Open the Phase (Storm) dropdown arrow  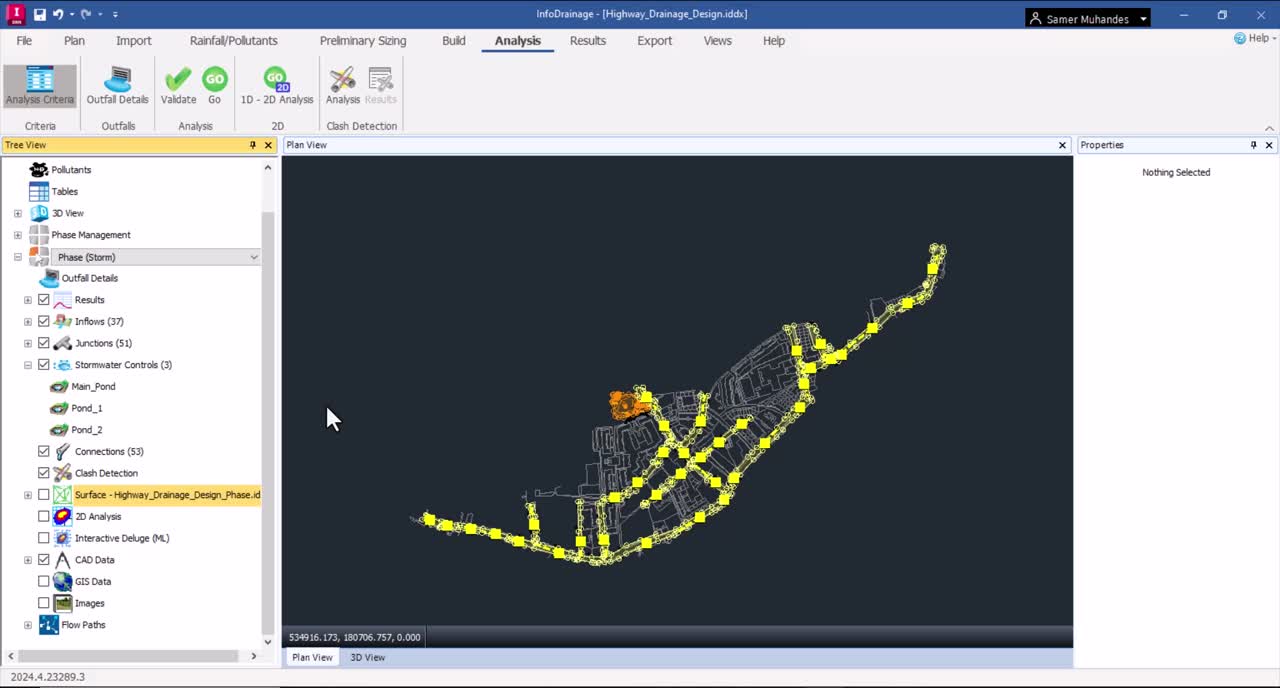tap(254, 257)
